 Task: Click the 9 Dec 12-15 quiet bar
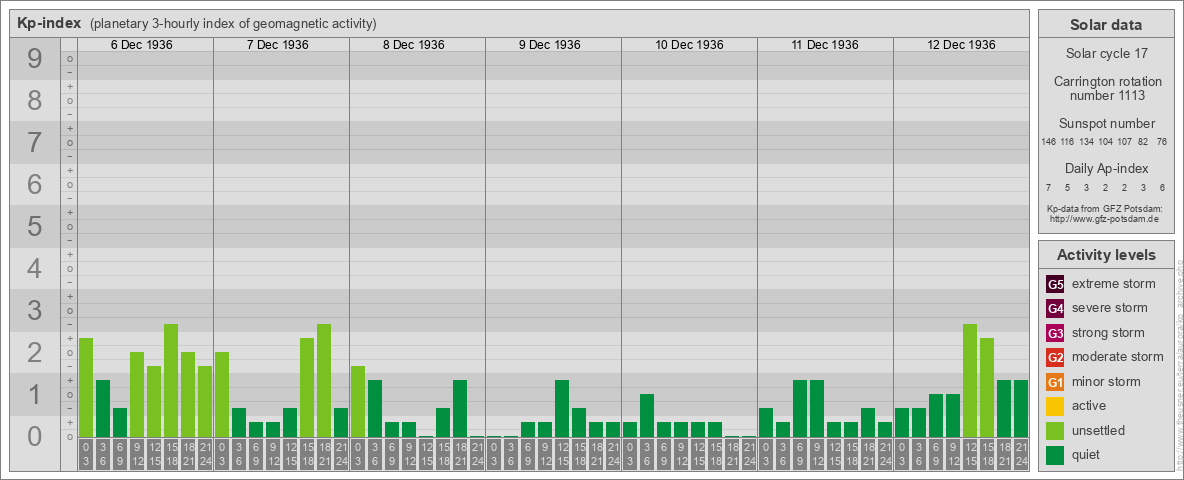coord(562,408)
